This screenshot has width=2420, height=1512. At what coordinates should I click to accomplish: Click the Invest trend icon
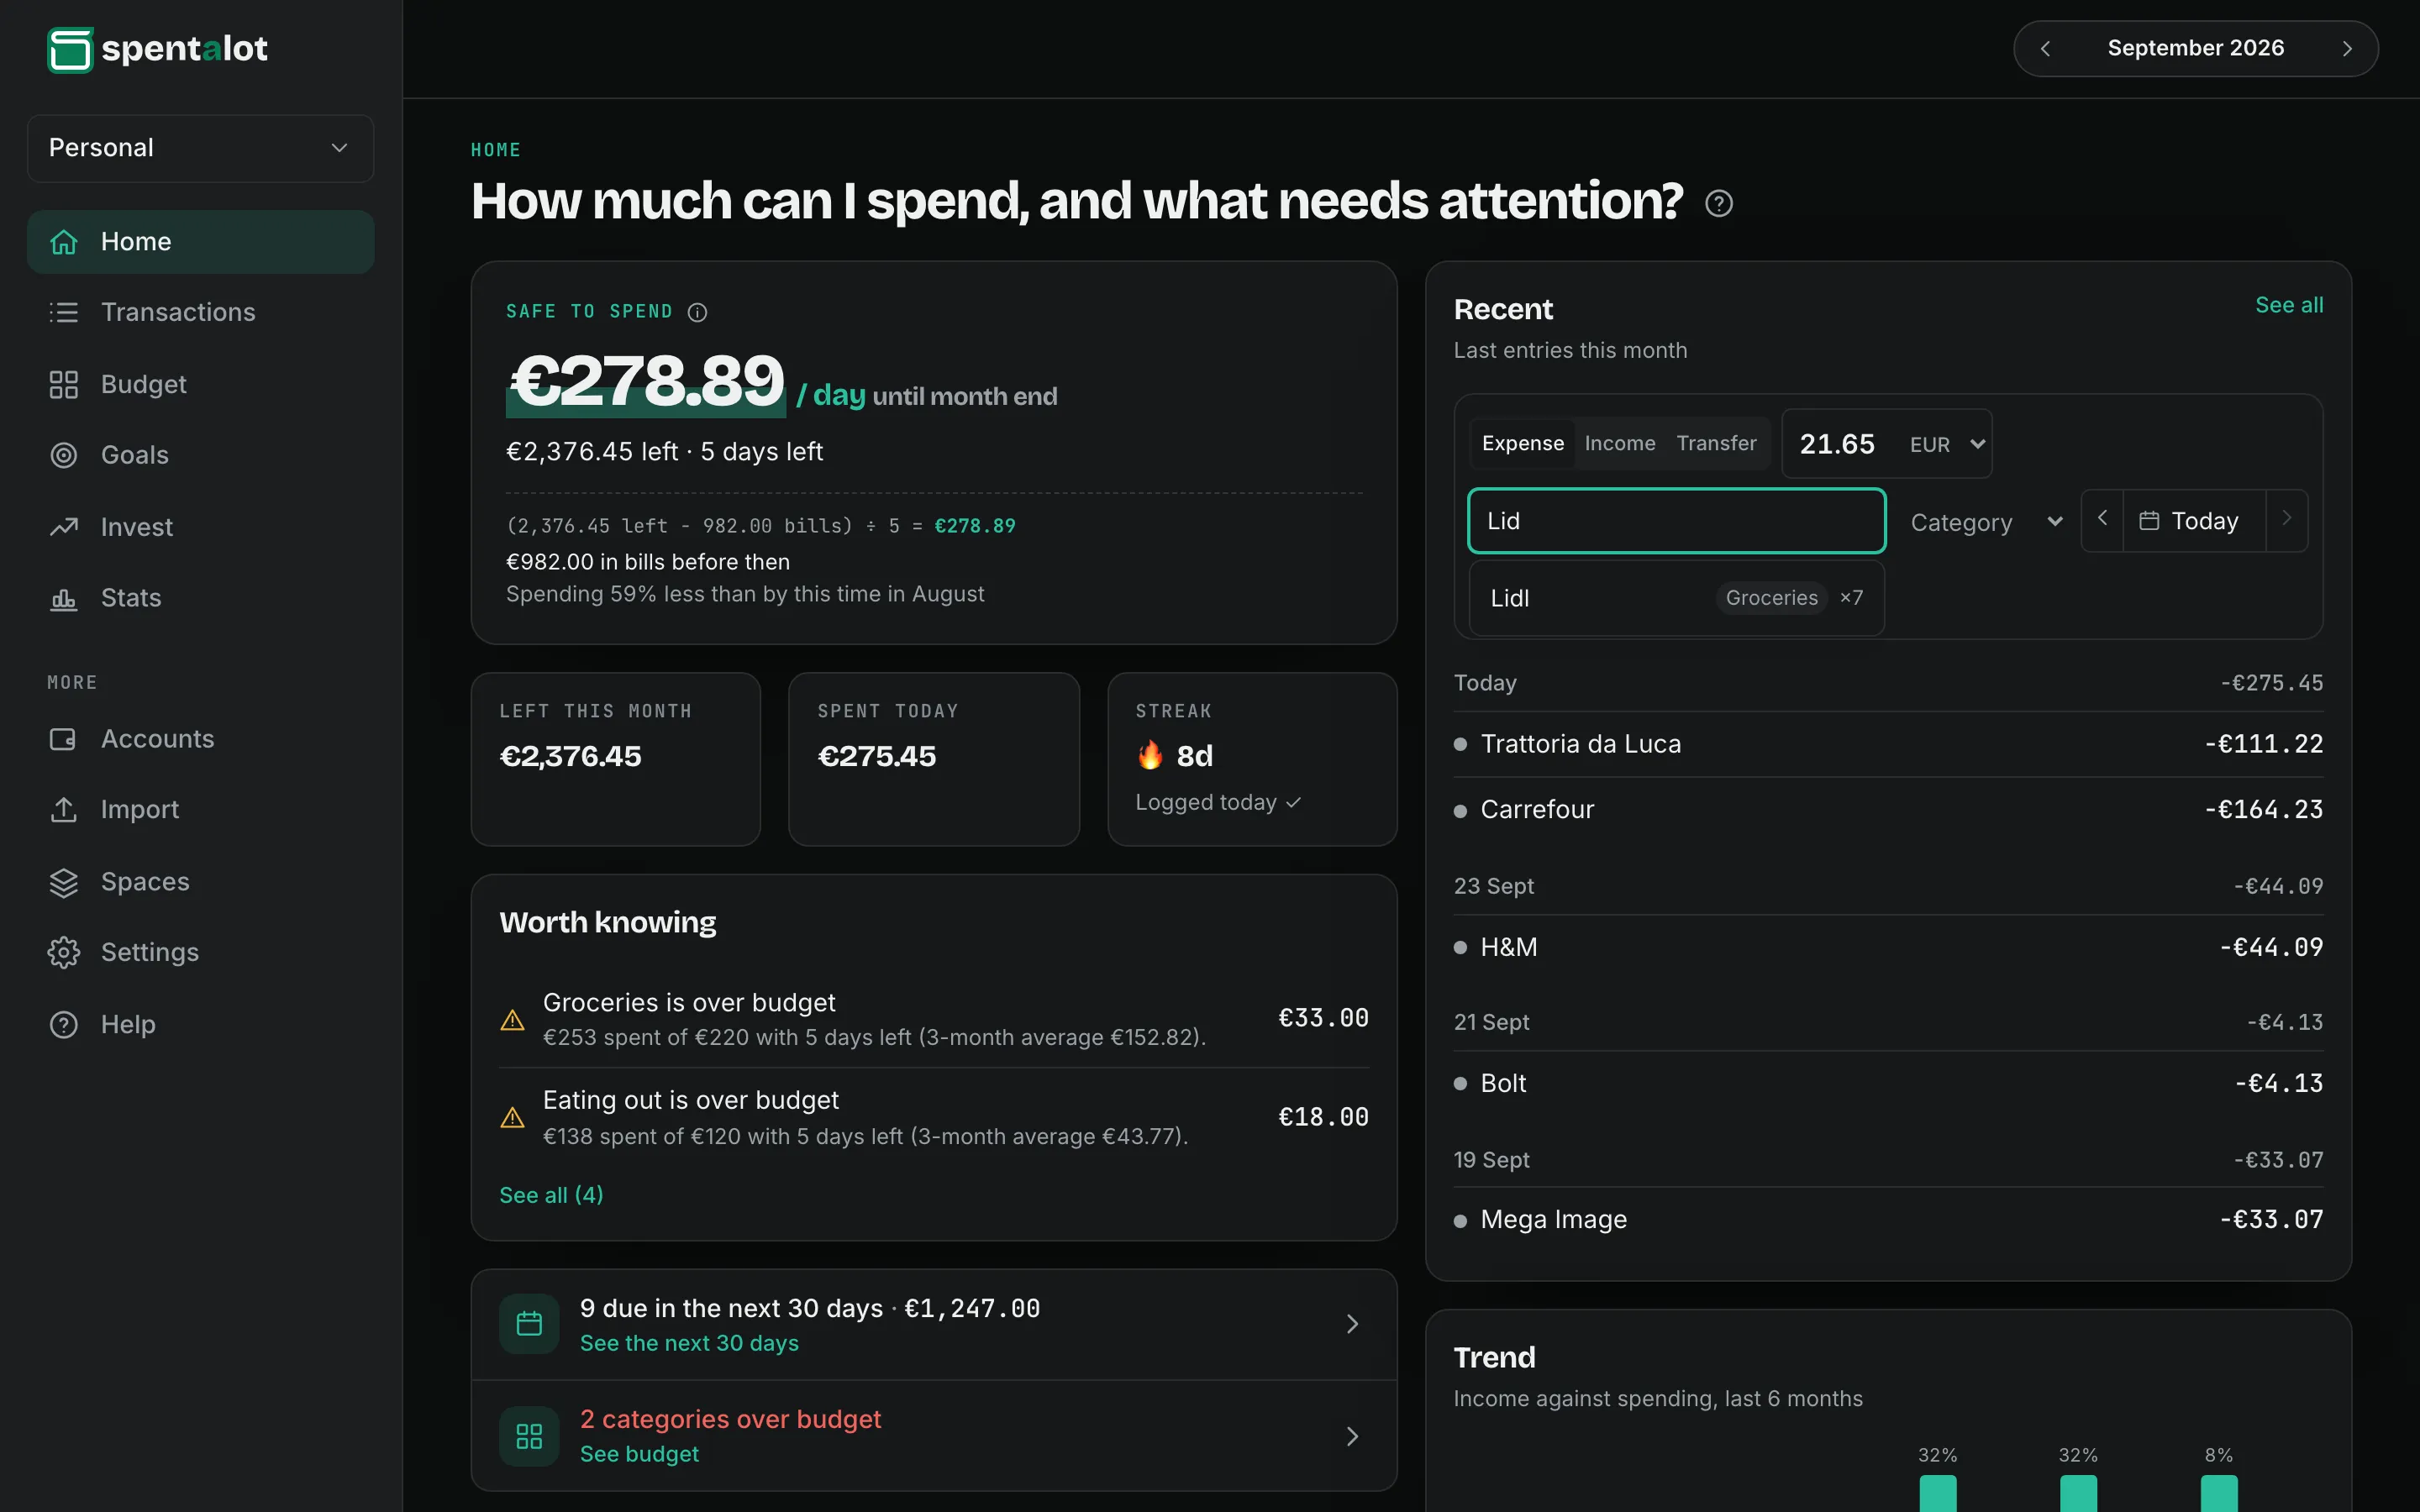click(x=64, y=527)
